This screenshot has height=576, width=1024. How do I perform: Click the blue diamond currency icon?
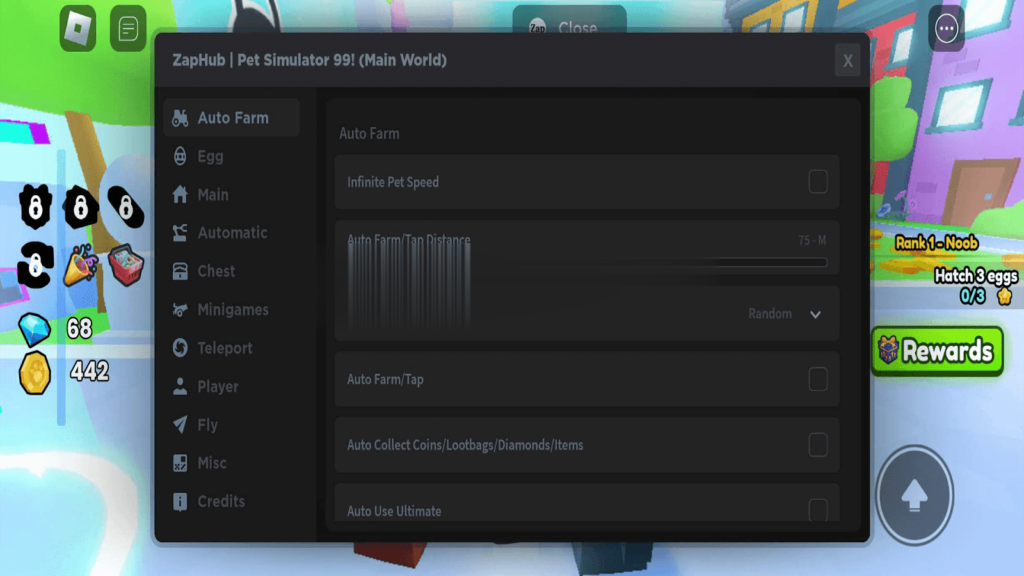[x=35, y=329]
